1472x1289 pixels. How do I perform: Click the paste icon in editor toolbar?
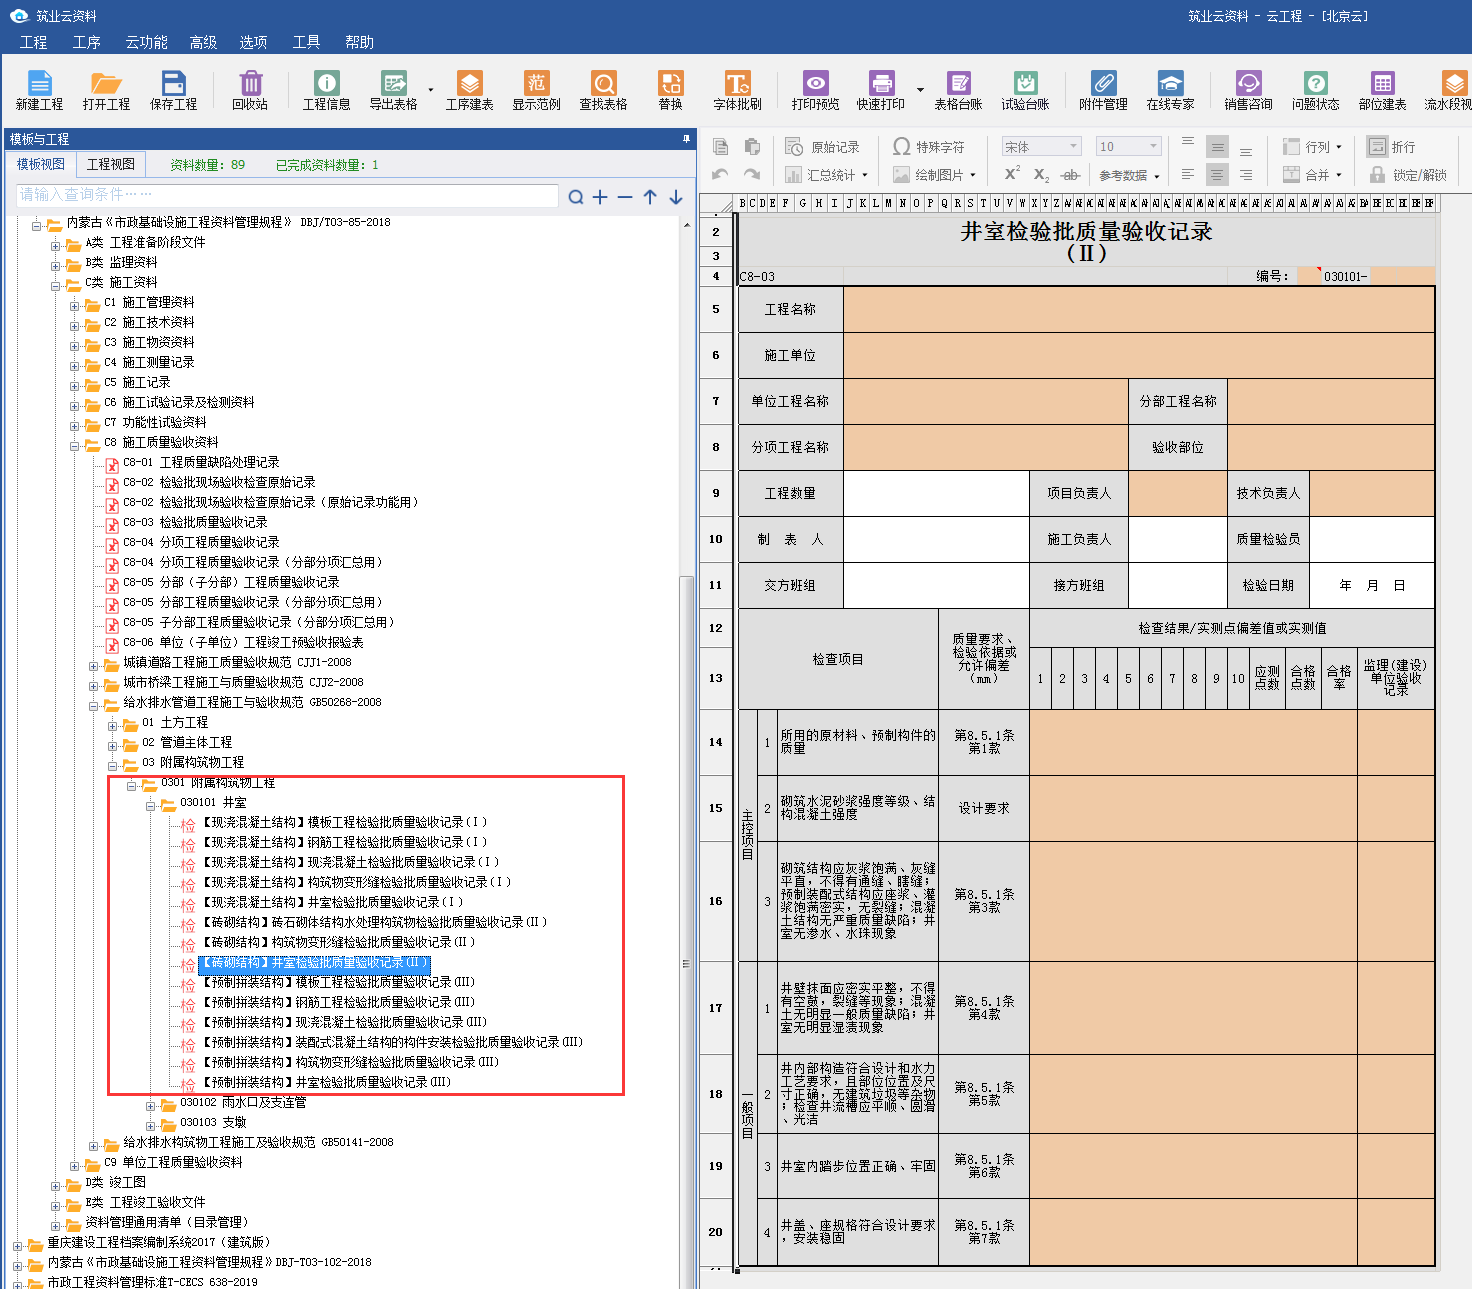(752, 147)
